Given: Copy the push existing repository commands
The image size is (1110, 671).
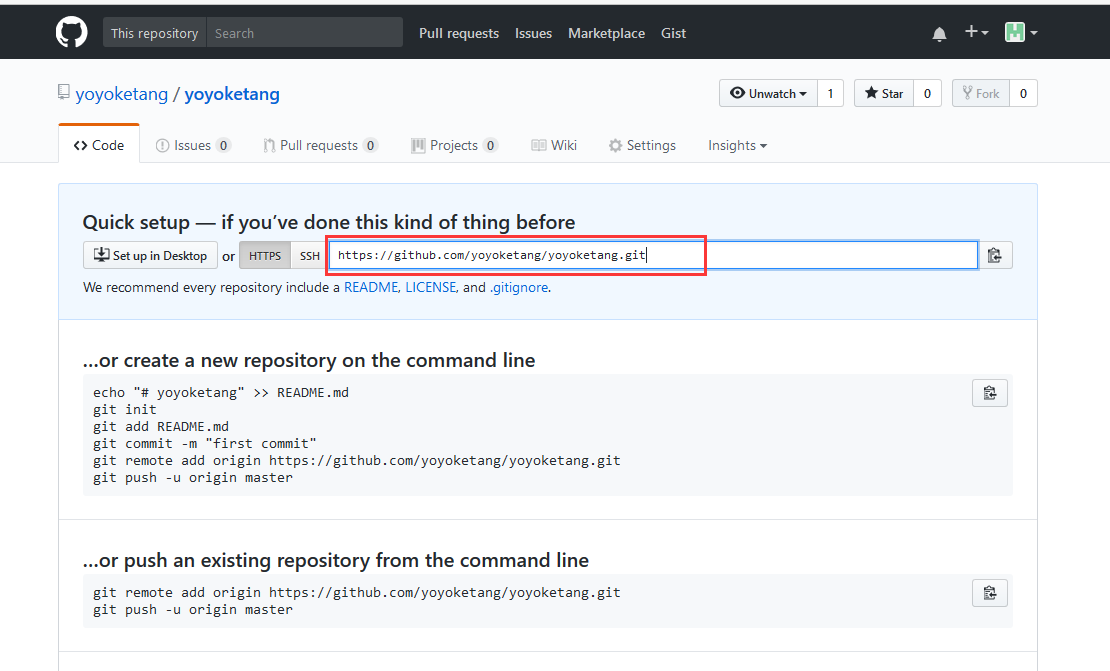Looking at the screenshot, I should point(990,593).
